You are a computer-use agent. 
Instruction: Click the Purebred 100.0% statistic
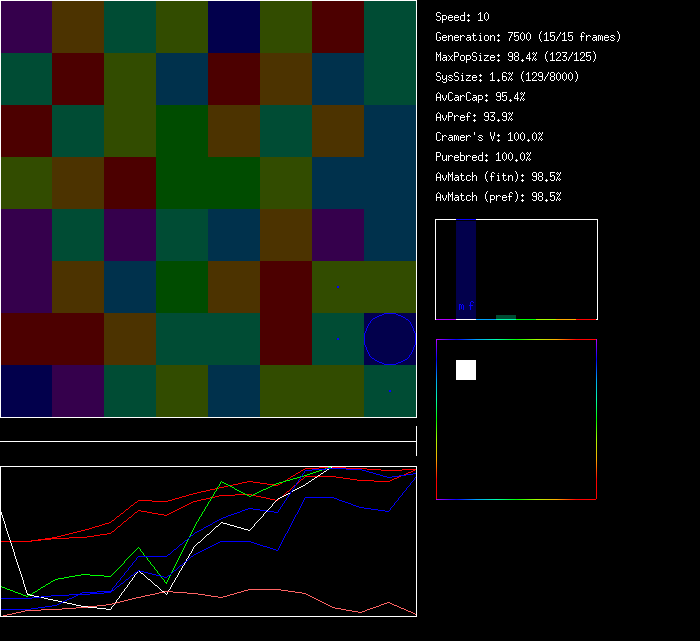pos(483,157)
